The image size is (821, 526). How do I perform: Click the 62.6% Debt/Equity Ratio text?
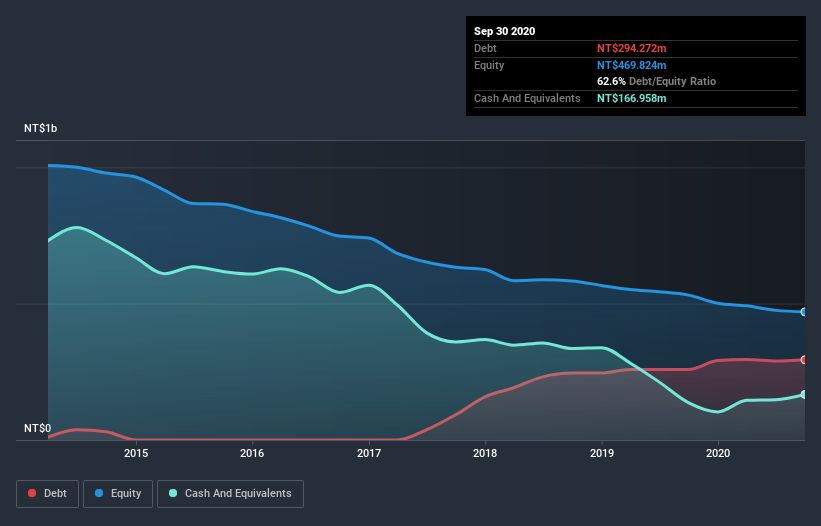657,81
